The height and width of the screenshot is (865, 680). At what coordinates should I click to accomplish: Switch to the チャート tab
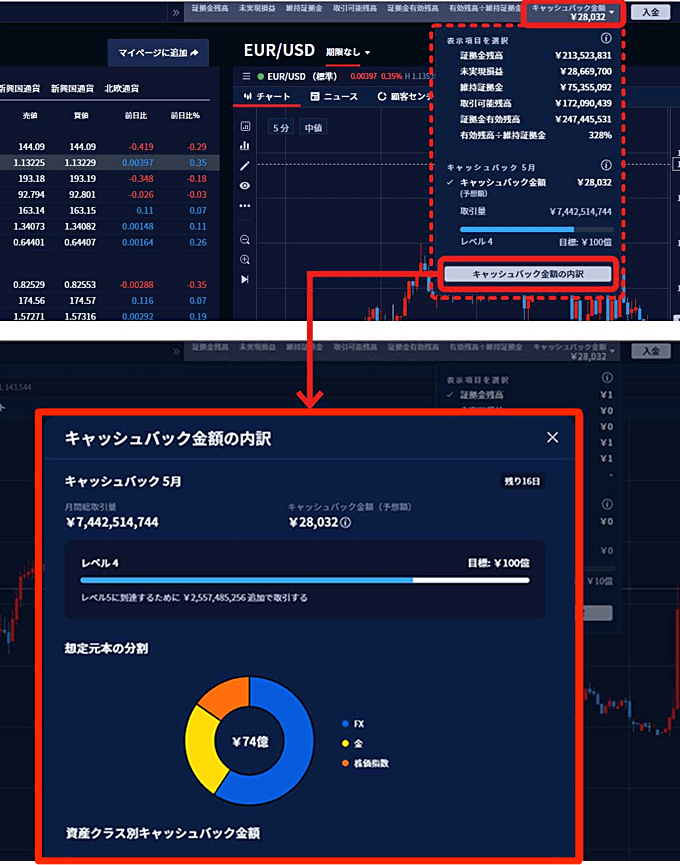[x=267, y=97]
